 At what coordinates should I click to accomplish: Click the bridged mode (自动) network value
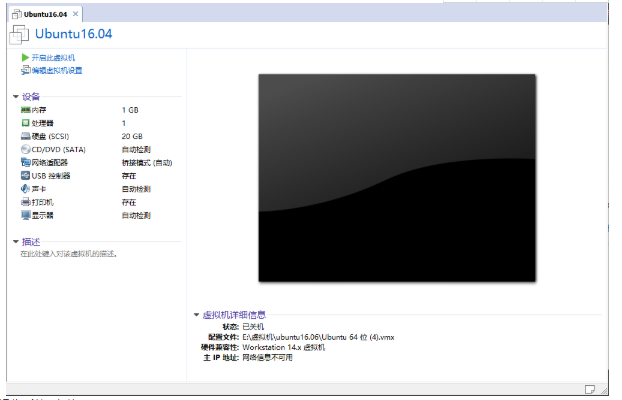(146, 163)
